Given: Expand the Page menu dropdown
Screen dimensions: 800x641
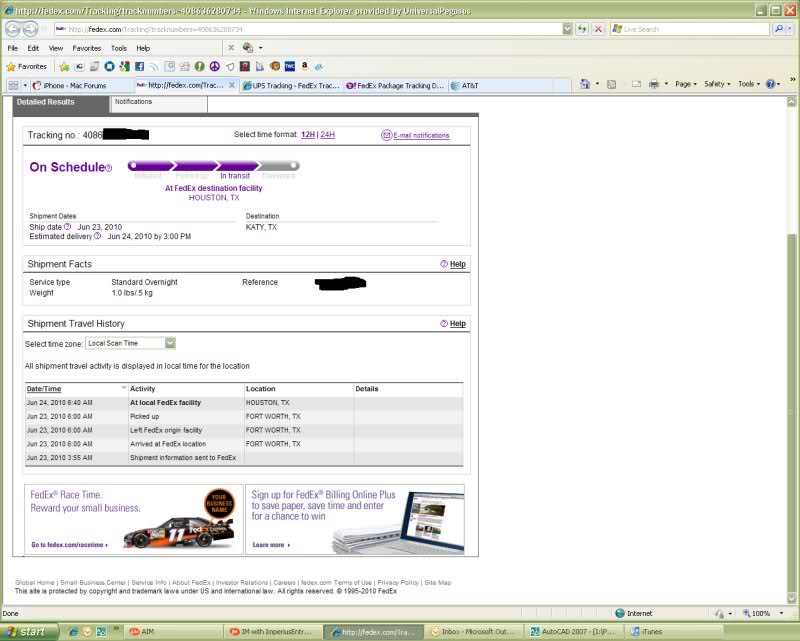Looking at the screenshot, I should point(686,84).
